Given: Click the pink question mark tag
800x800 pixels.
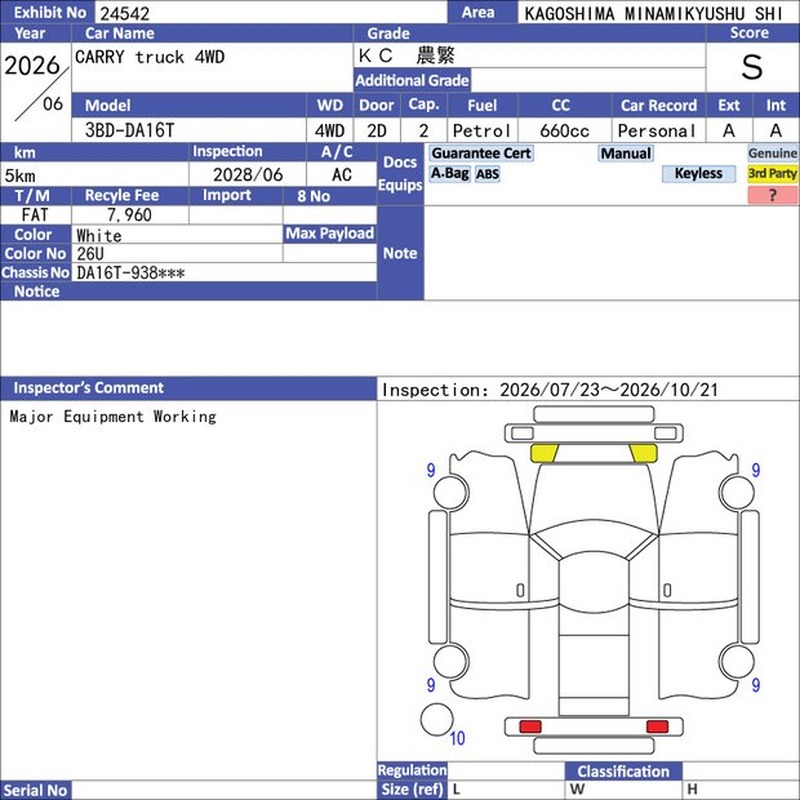Looking at the screenshot, I should [x=772, y=195].
